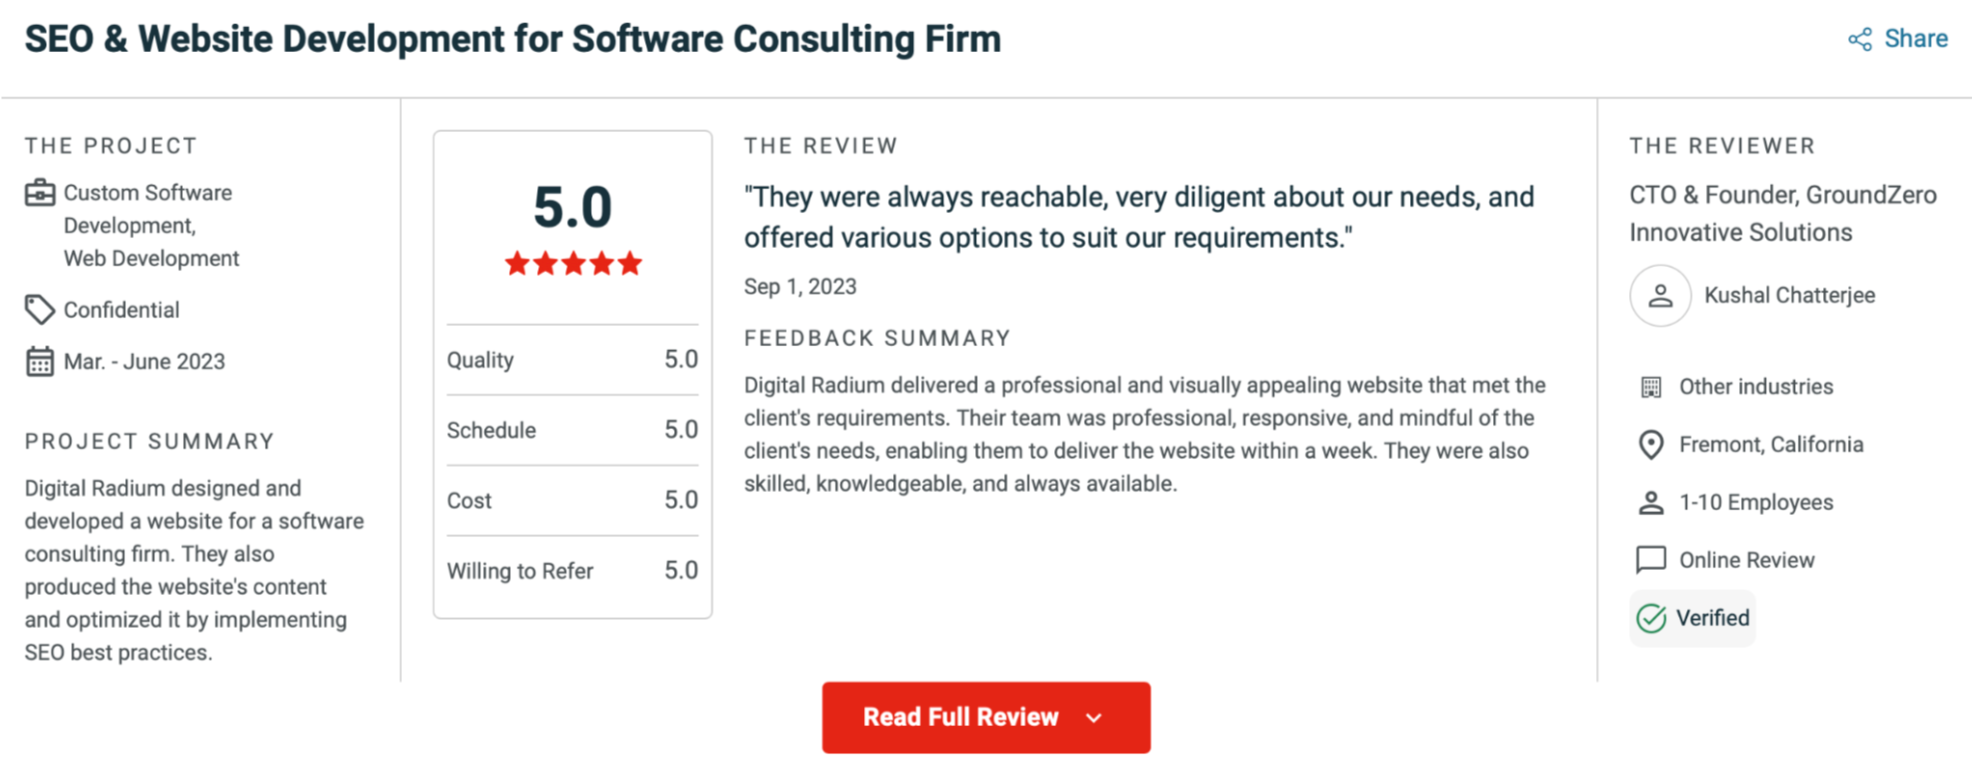Click the reviewer avatar icon for Kushal Chatterjee

1660,296
